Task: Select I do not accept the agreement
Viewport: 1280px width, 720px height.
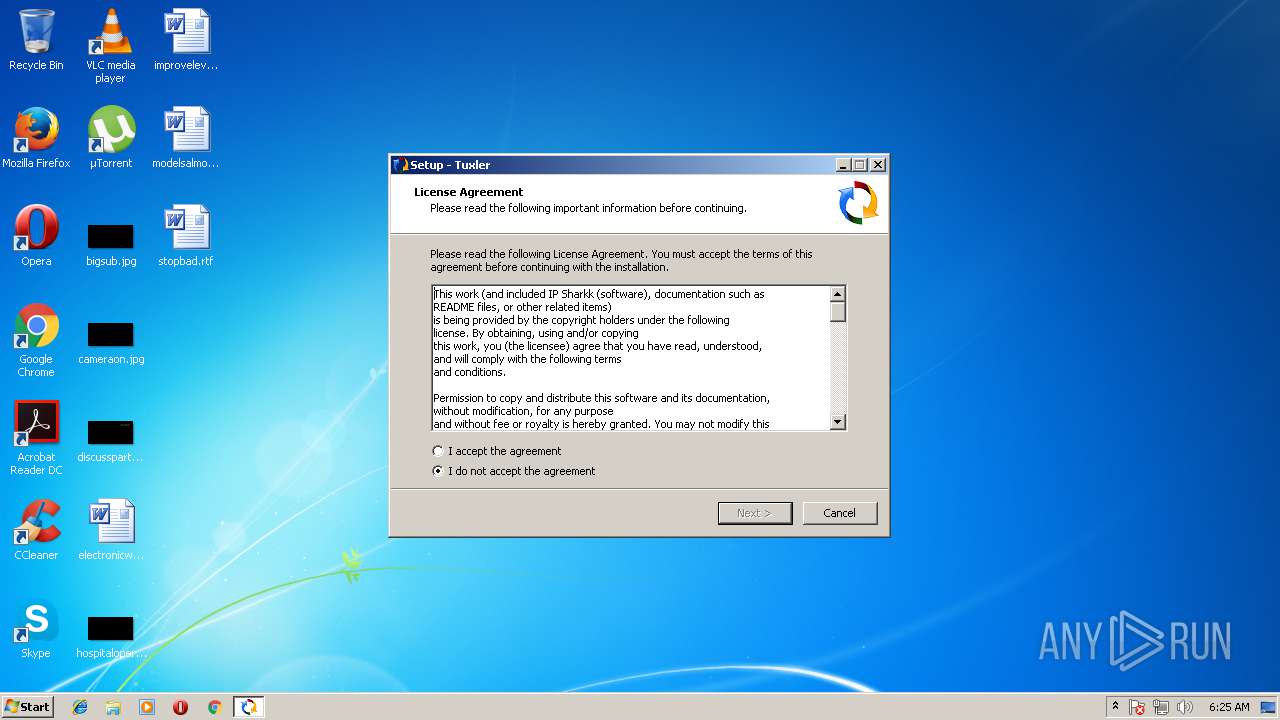Action: pos(514,471)
